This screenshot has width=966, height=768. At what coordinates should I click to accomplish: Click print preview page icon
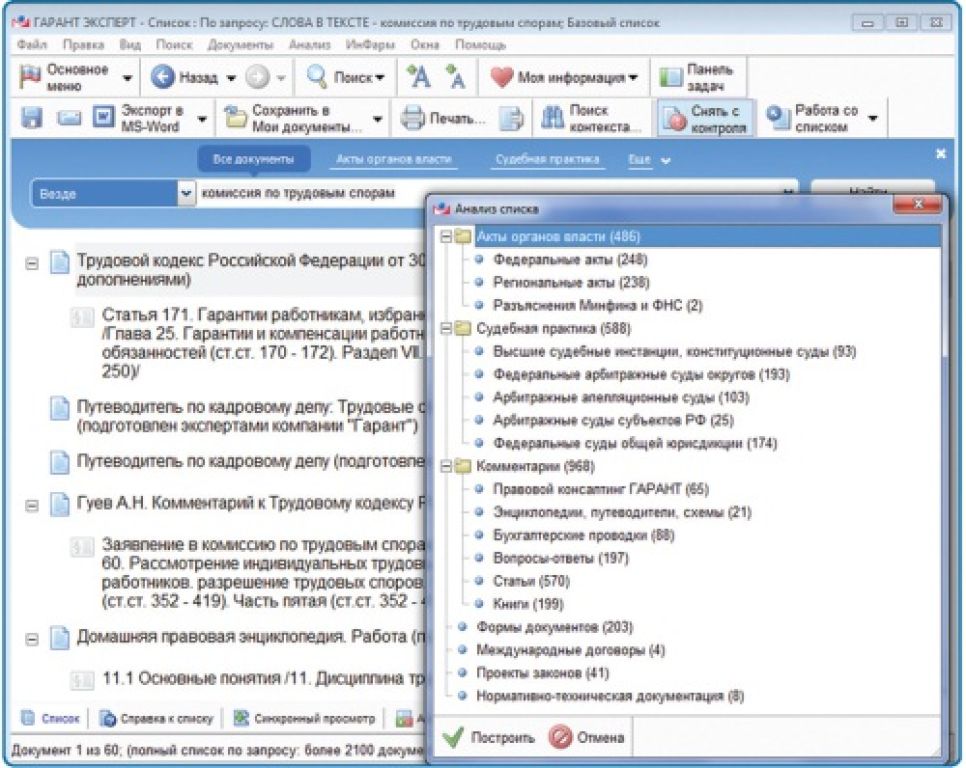click(511, 118)
